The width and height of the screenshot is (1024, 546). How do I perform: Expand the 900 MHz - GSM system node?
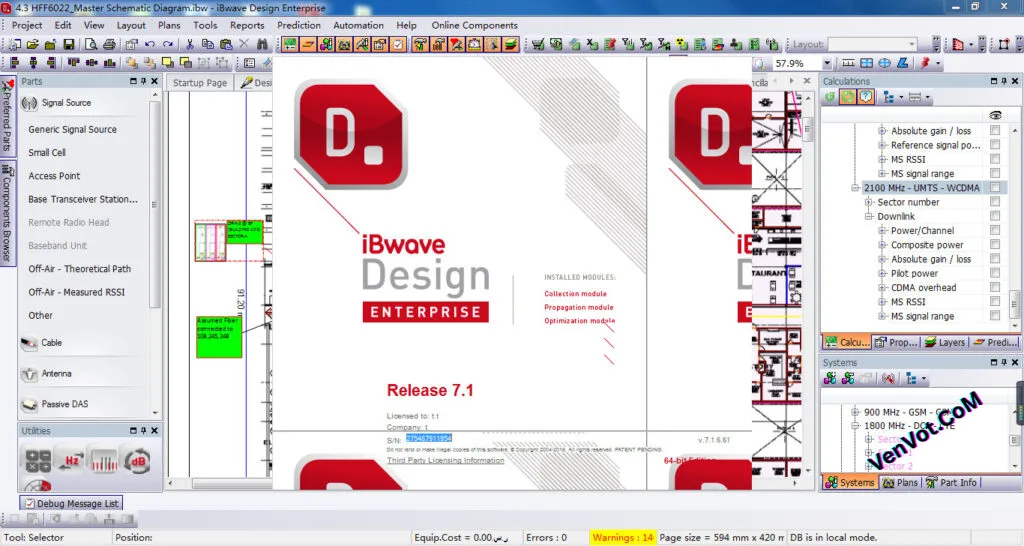click(x=855, y=412)
